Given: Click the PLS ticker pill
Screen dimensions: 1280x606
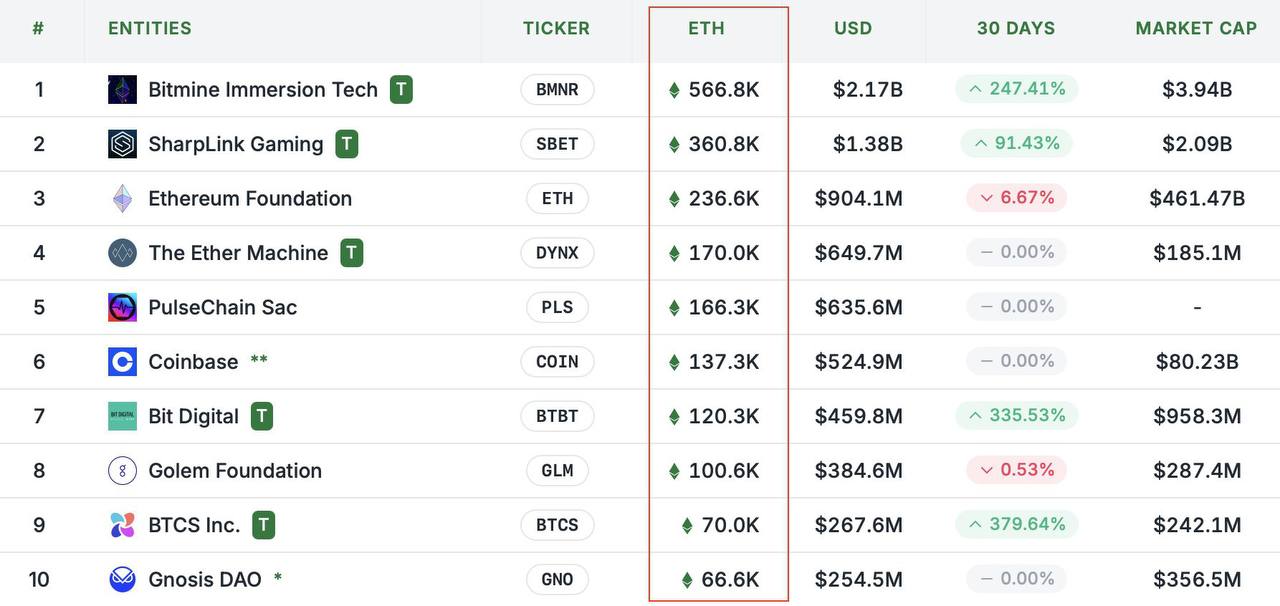Looking at the screenshot, I should (x=557, y=307).
